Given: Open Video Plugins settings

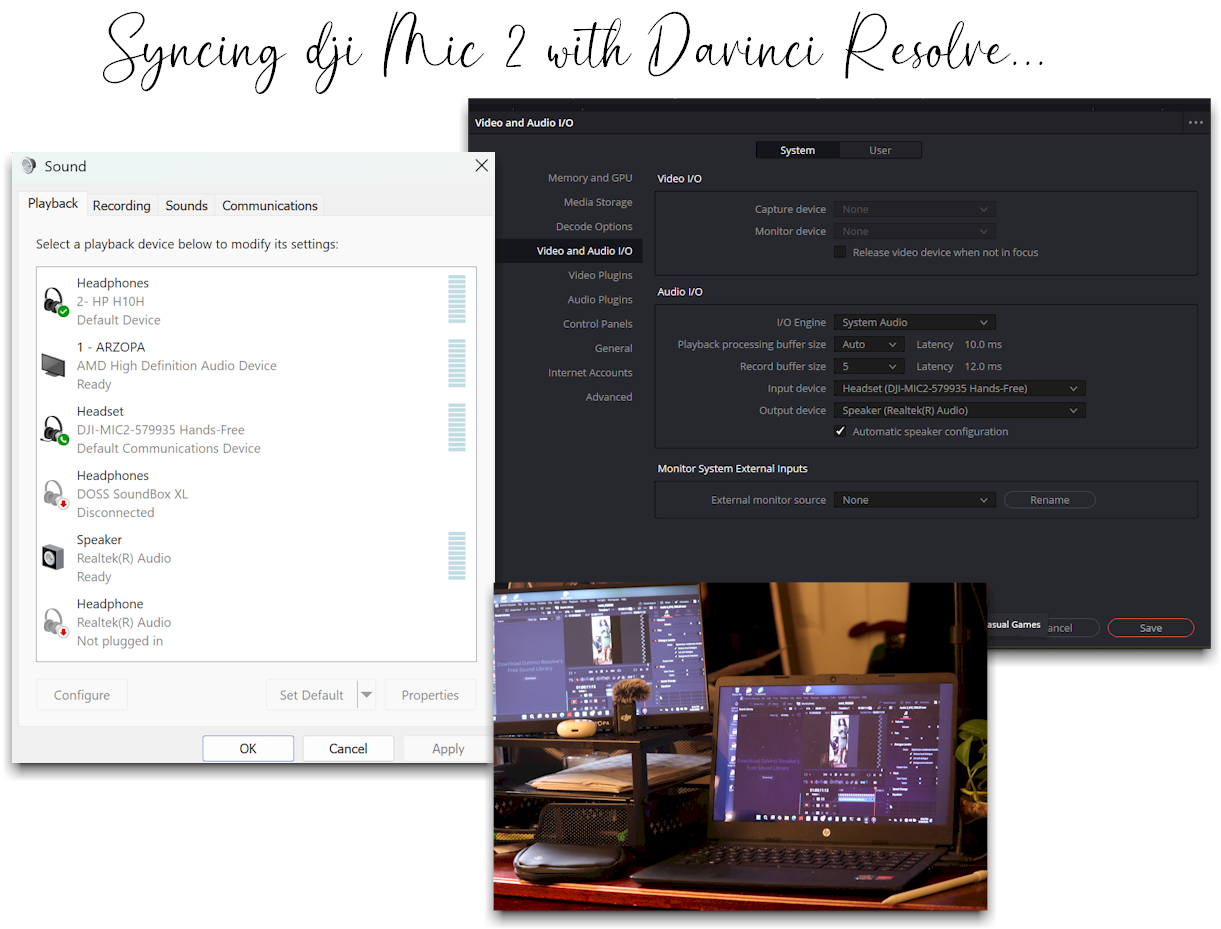Looking at the screenshot, I should (x=600, y=275).
